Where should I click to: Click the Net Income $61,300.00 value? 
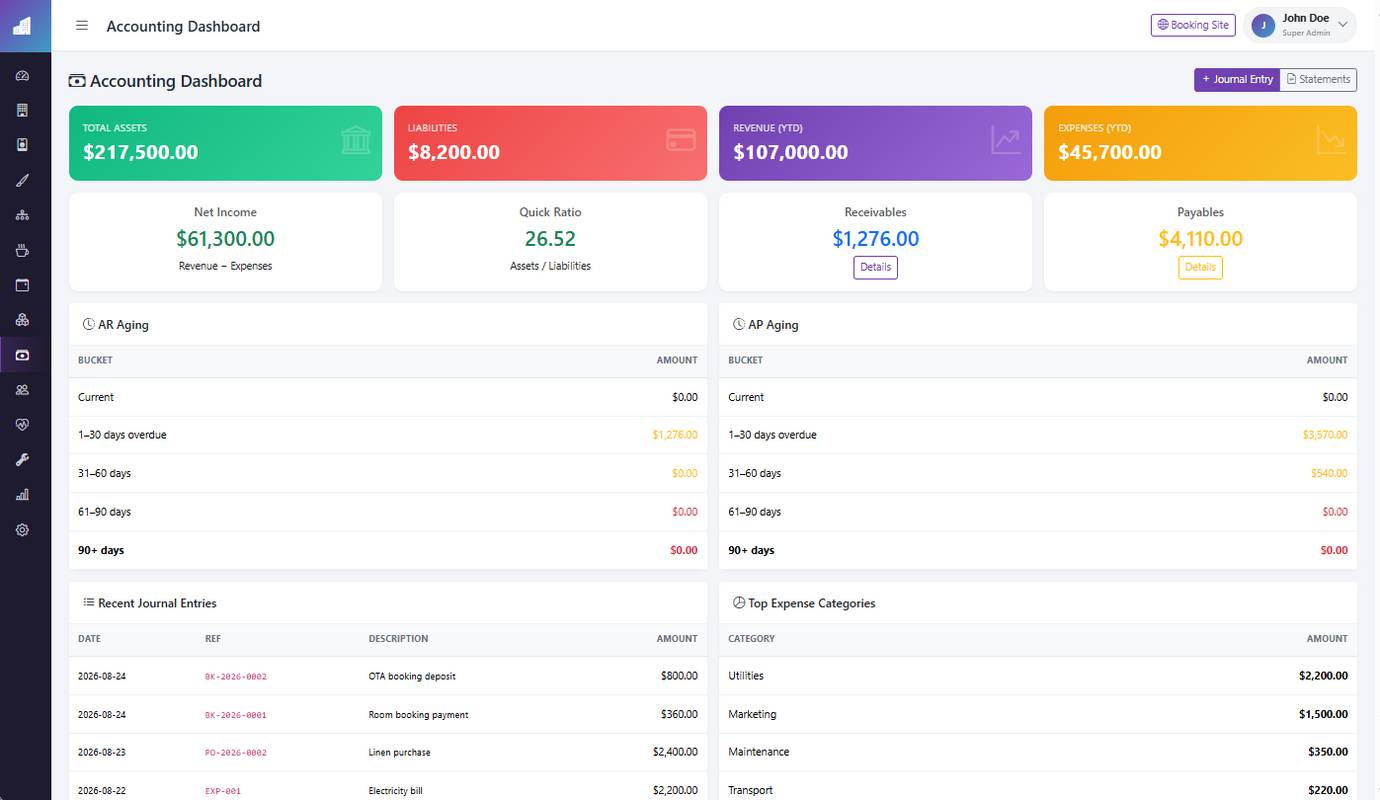225,239
